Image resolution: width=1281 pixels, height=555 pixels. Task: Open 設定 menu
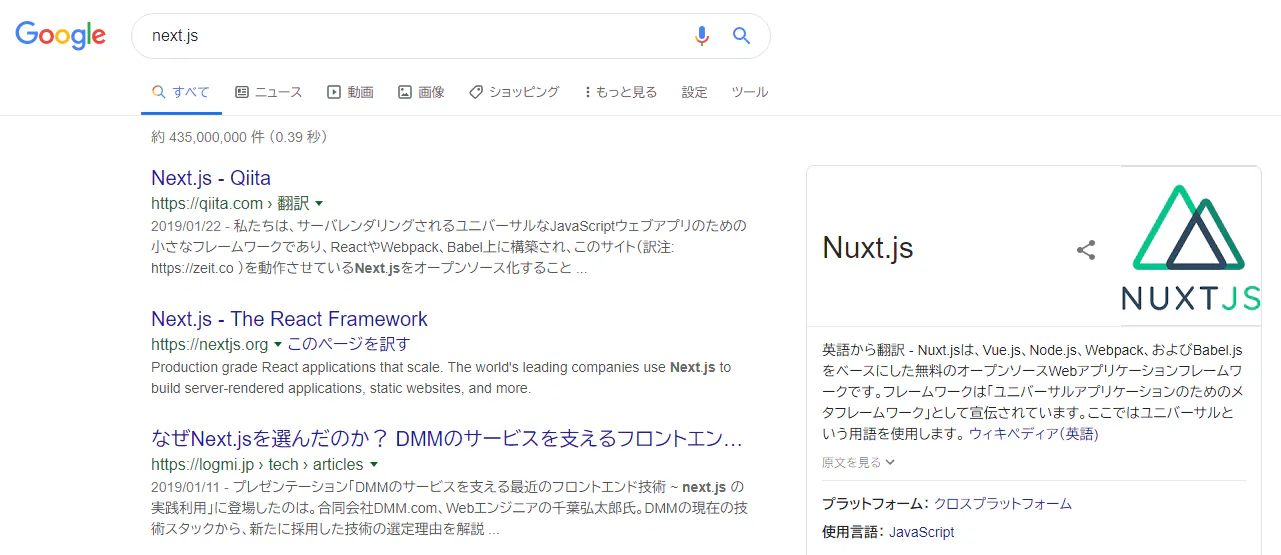[694, 92]
